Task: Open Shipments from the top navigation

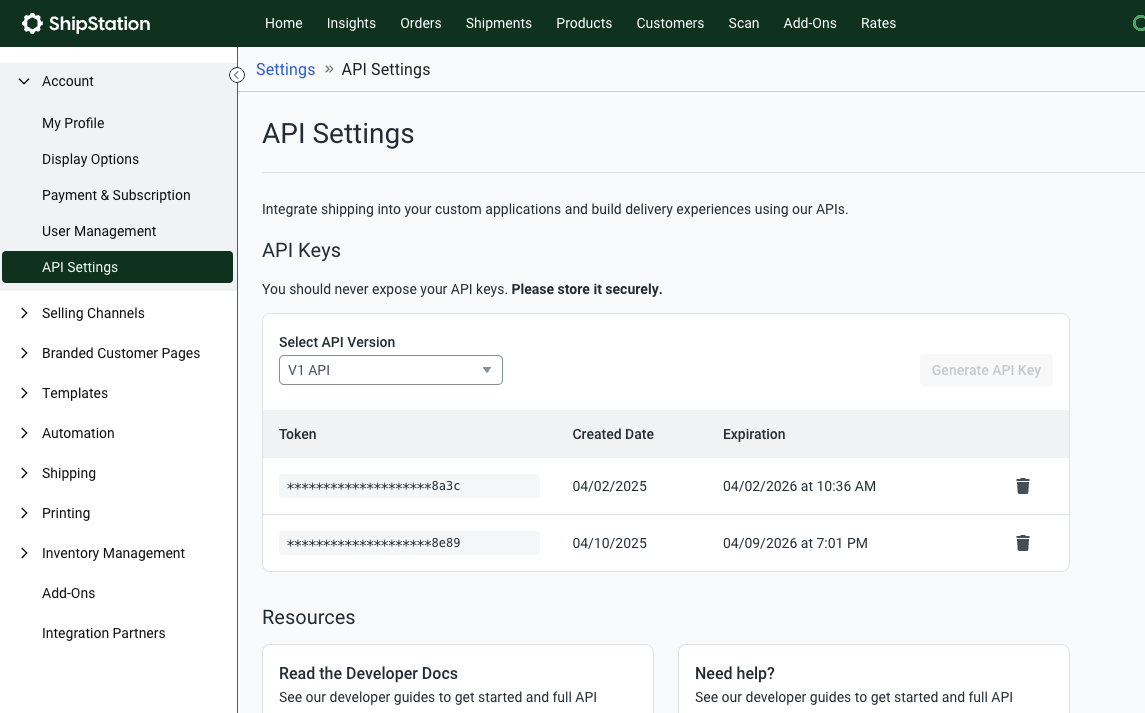Action: [x=498, y=23]
